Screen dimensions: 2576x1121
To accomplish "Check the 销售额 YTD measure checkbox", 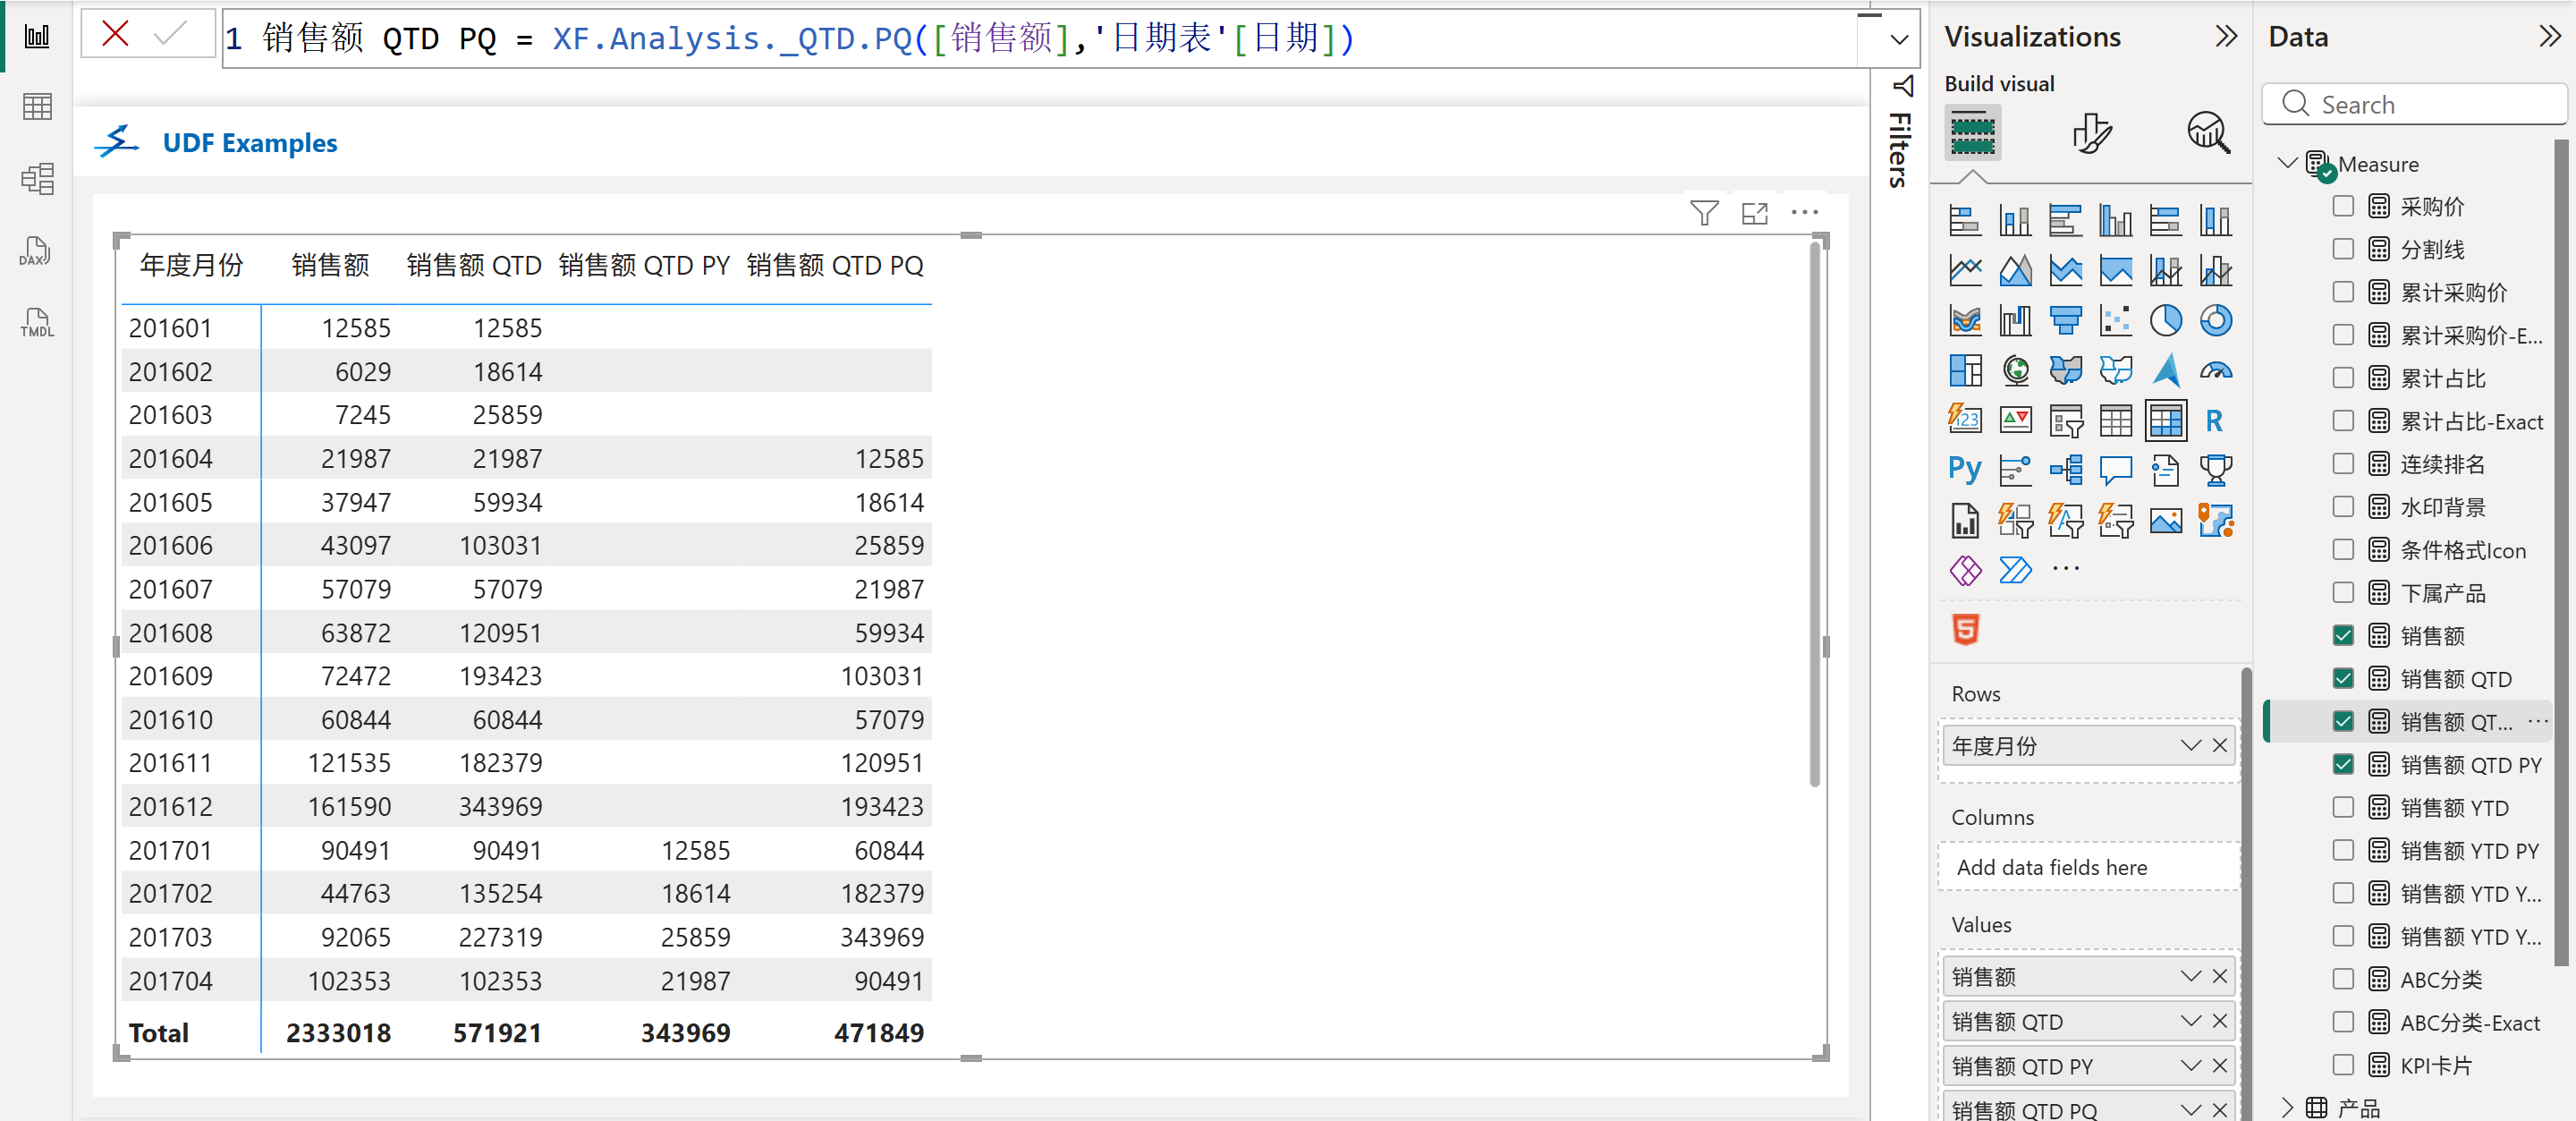I will 2342,807.
